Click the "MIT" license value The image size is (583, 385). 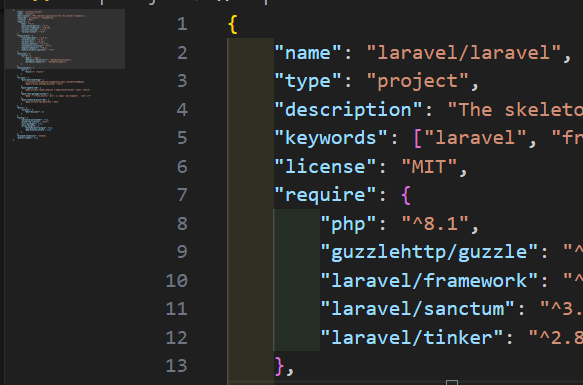[x=429, y=167]
